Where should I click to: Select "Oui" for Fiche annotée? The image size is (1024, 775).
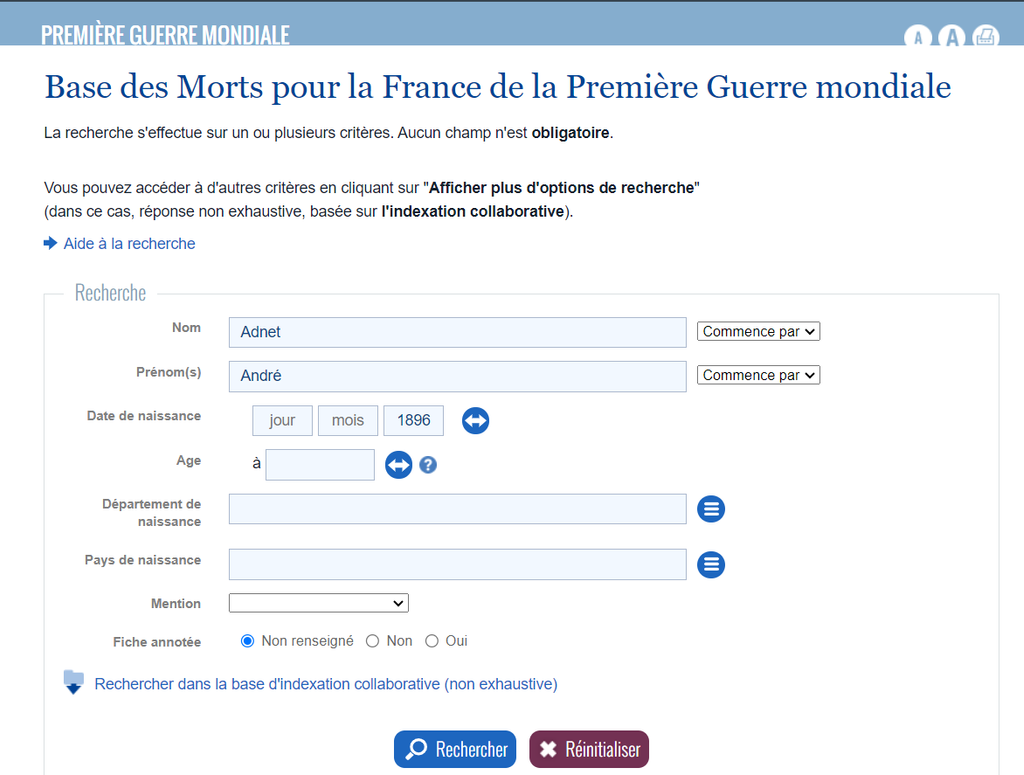tap(432, 641)
